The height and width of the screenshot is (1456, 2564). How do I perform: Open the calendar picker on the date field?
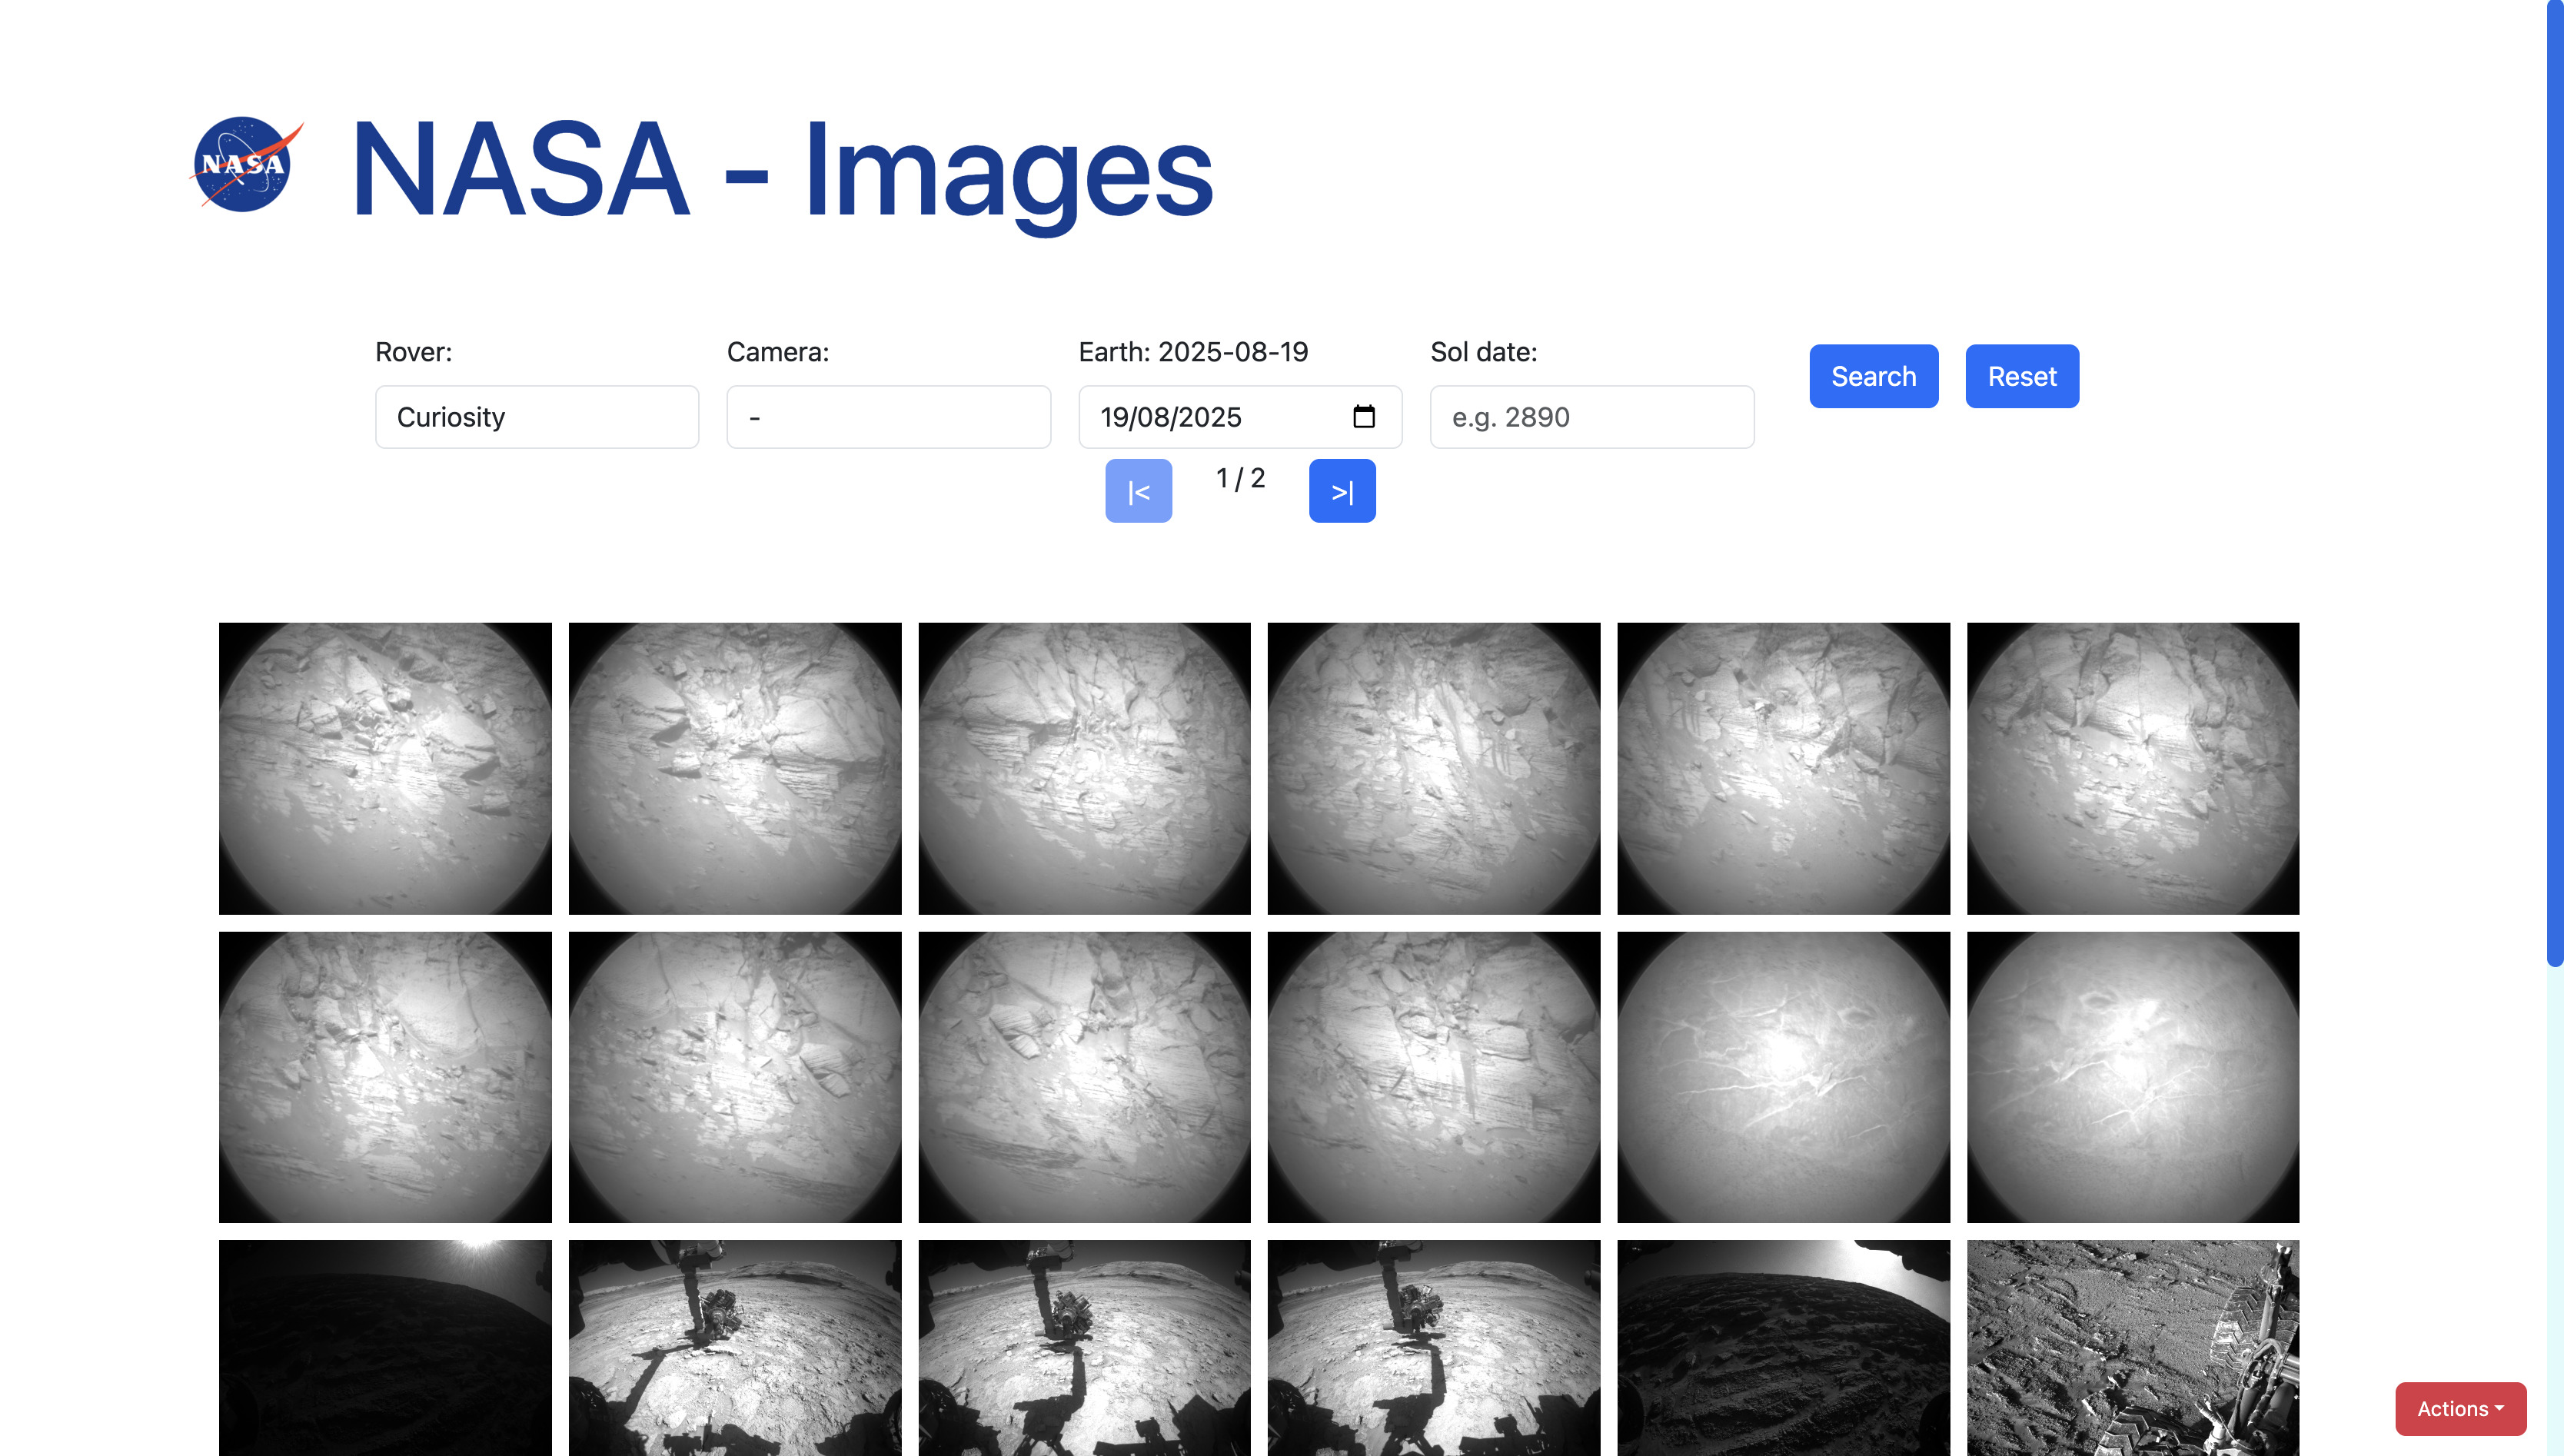point(1364,417)
